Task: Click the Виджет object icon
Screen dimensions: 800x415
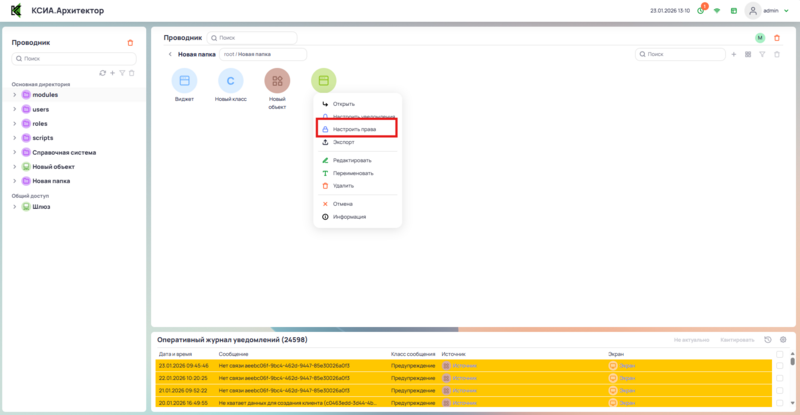Action: click(x=184, y=81)
